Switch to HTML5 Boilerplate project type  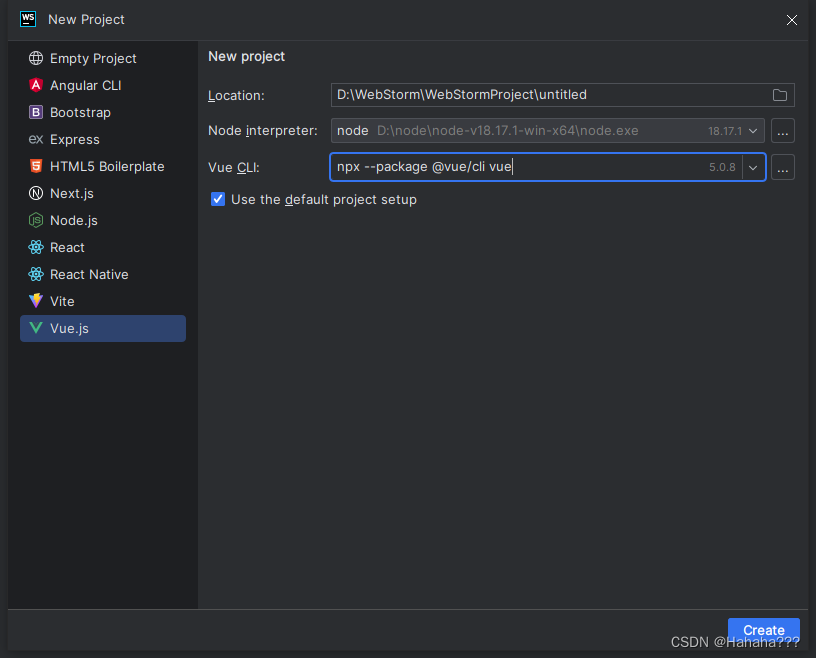(x=103, y=167)
